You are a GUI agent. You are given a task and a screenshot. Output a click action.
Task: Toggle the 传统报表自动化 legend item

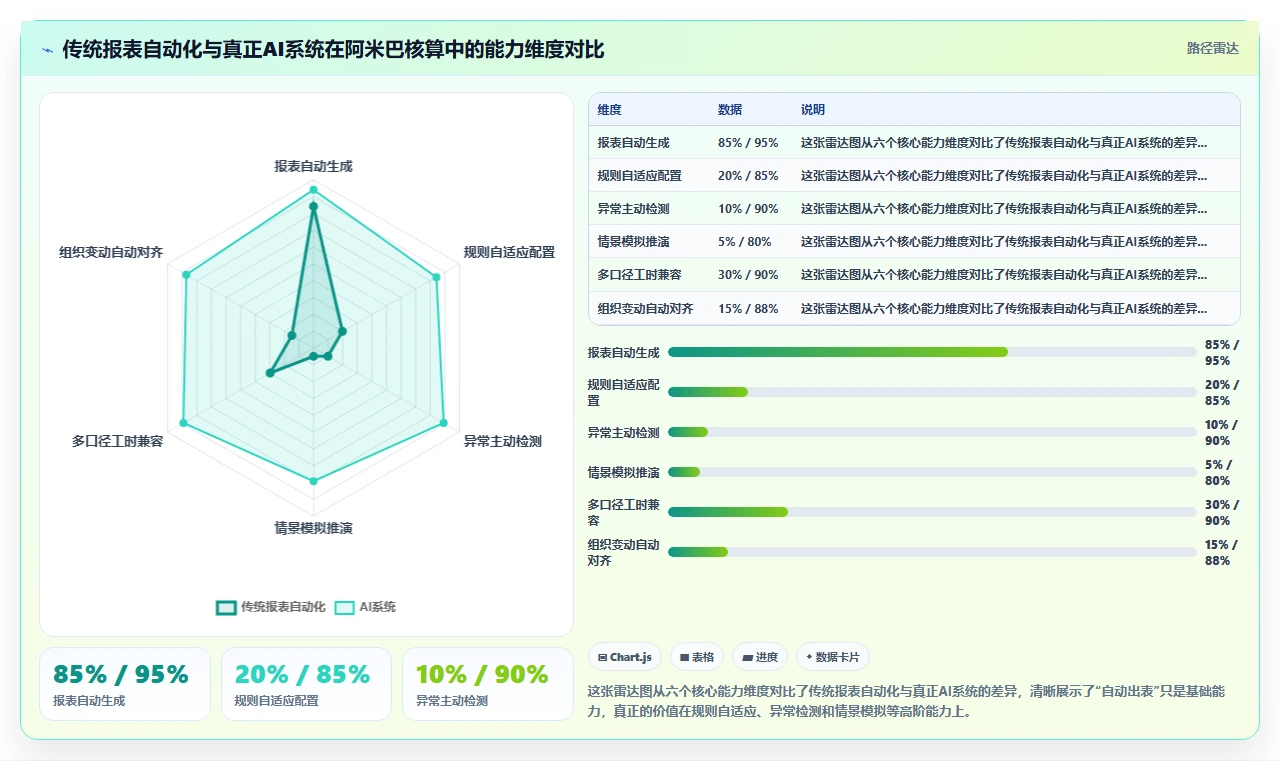coord(271,607)
